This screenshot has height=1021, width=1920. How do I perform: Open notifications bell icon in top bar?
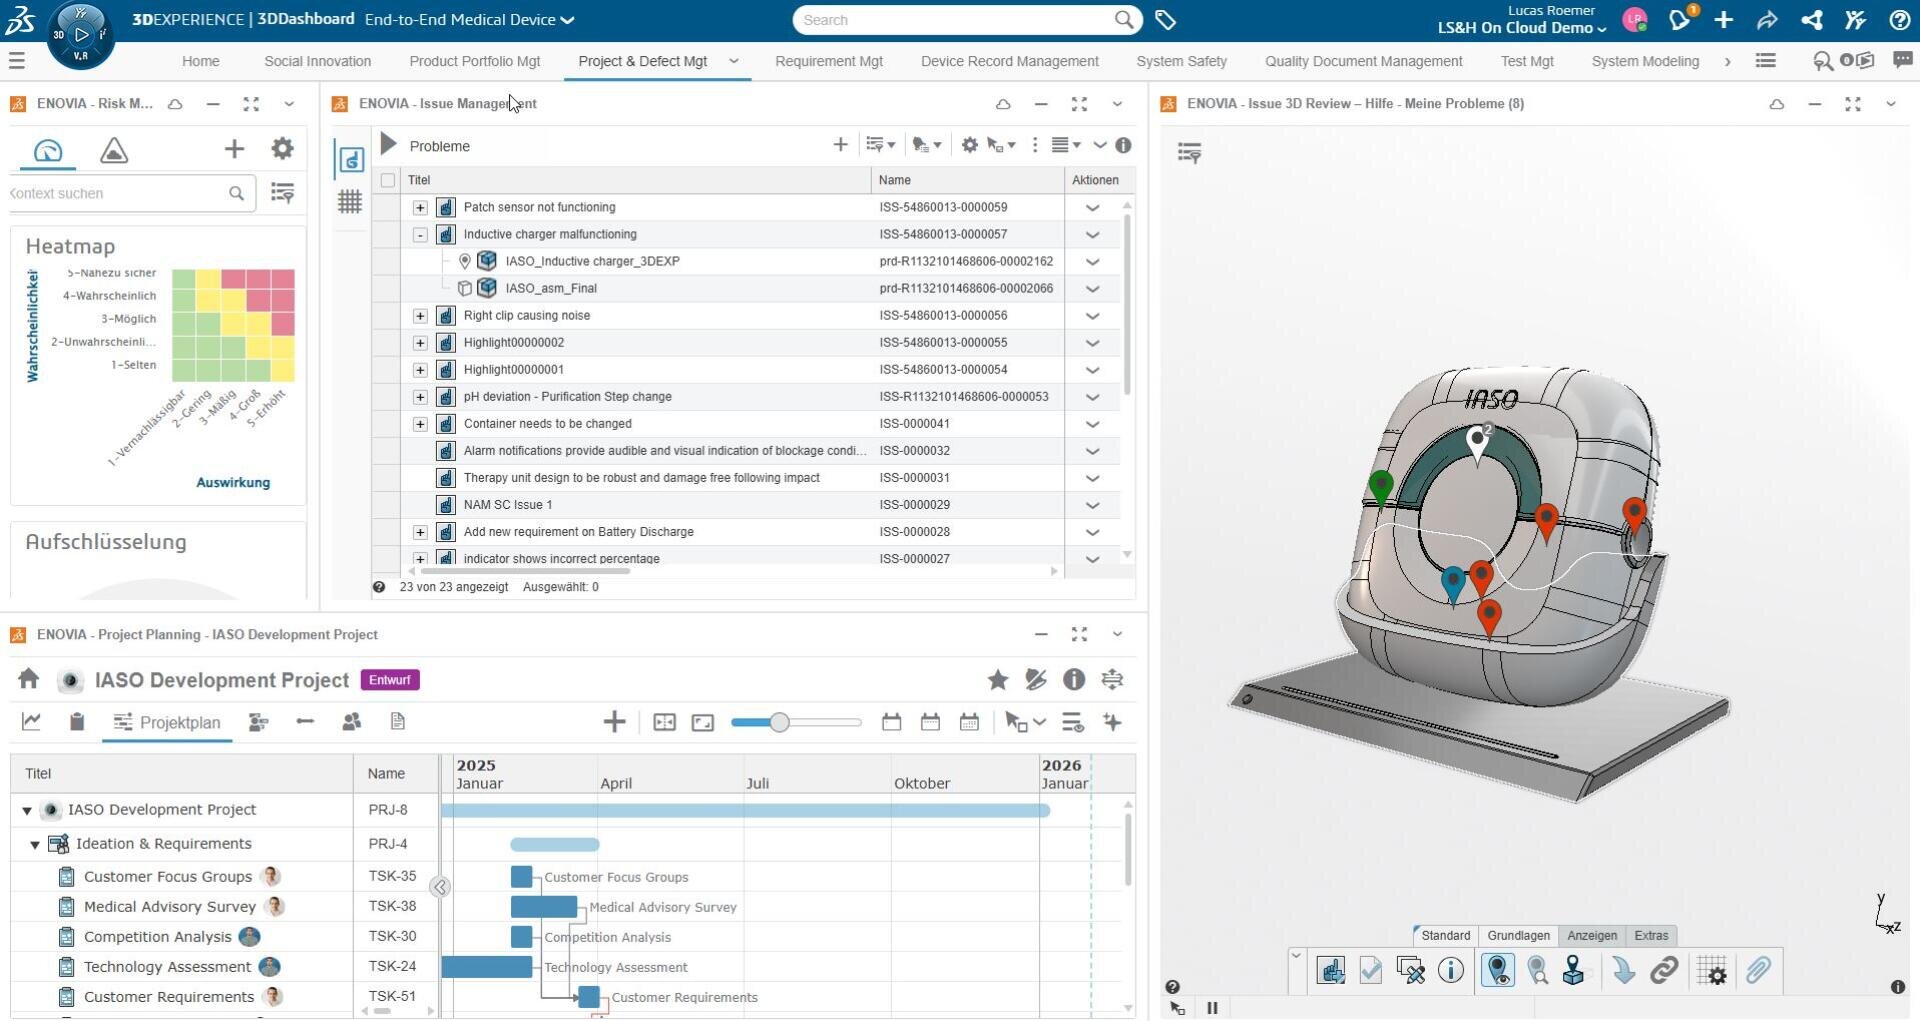tap(1680, 19)
